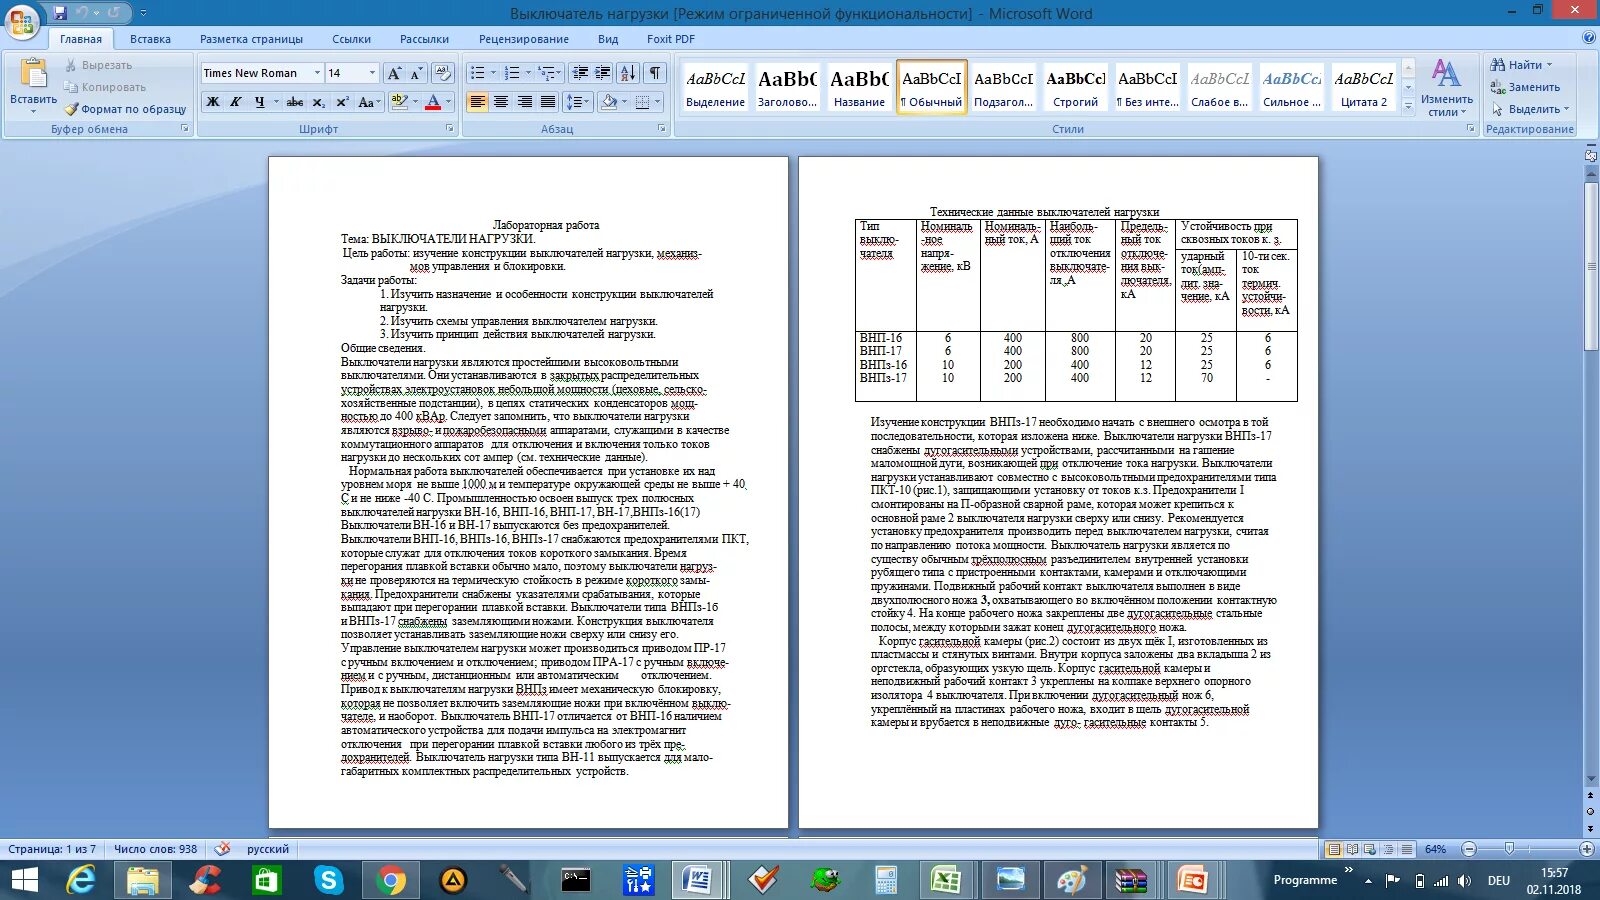Open the font color dropdown arrow

[448, 102]
